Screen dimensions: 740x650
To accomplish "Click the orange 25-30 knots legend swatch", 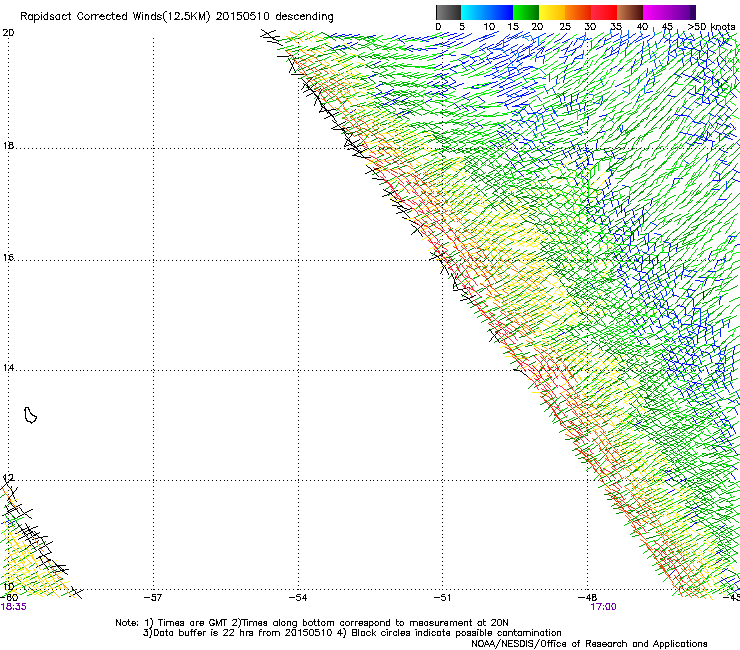I will click(578, 12).
